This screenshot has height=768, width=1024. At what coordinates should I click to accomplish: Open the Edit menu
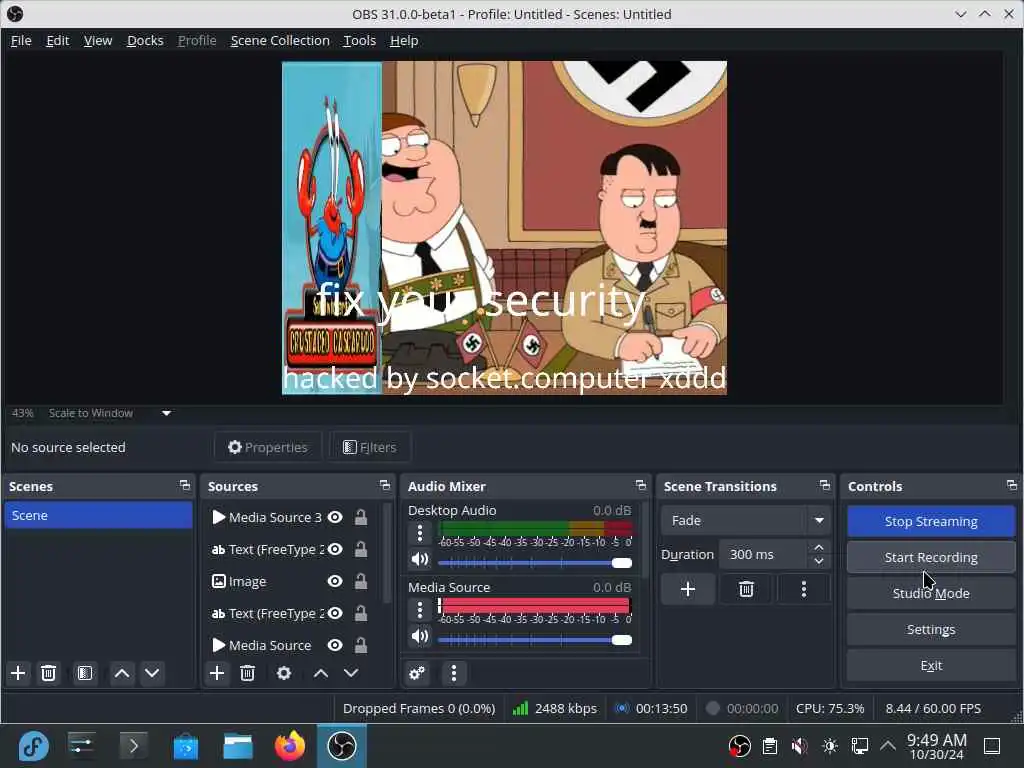coord(57,40)
